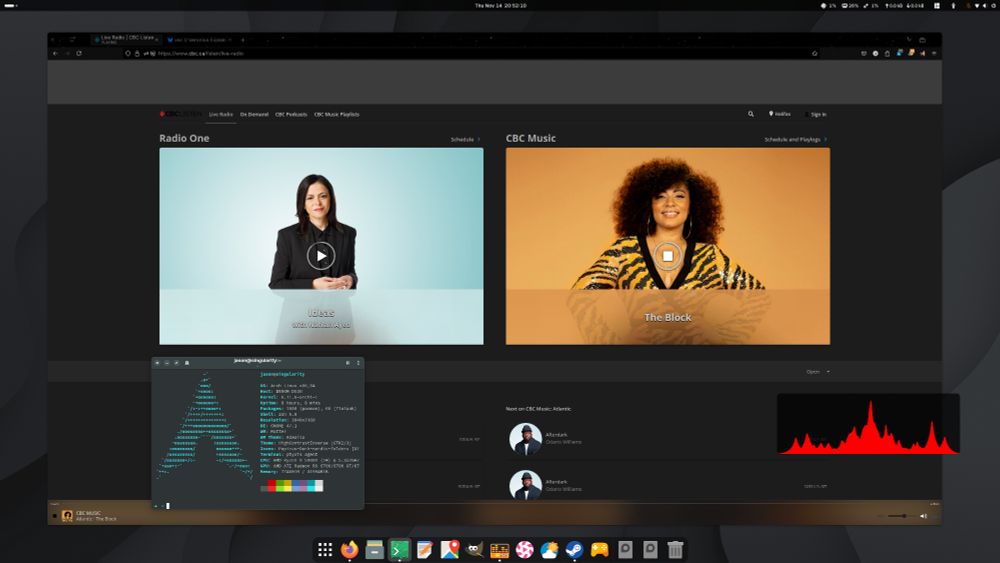Expand the Open dropdown below the players

[818, 371]
